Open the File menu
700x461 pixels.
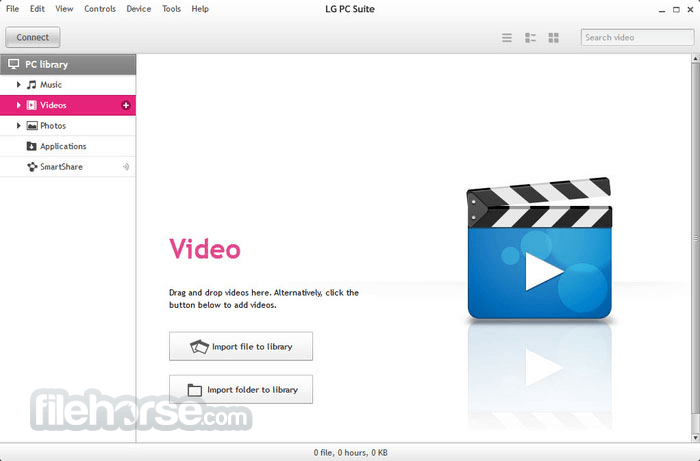[12, 9]
